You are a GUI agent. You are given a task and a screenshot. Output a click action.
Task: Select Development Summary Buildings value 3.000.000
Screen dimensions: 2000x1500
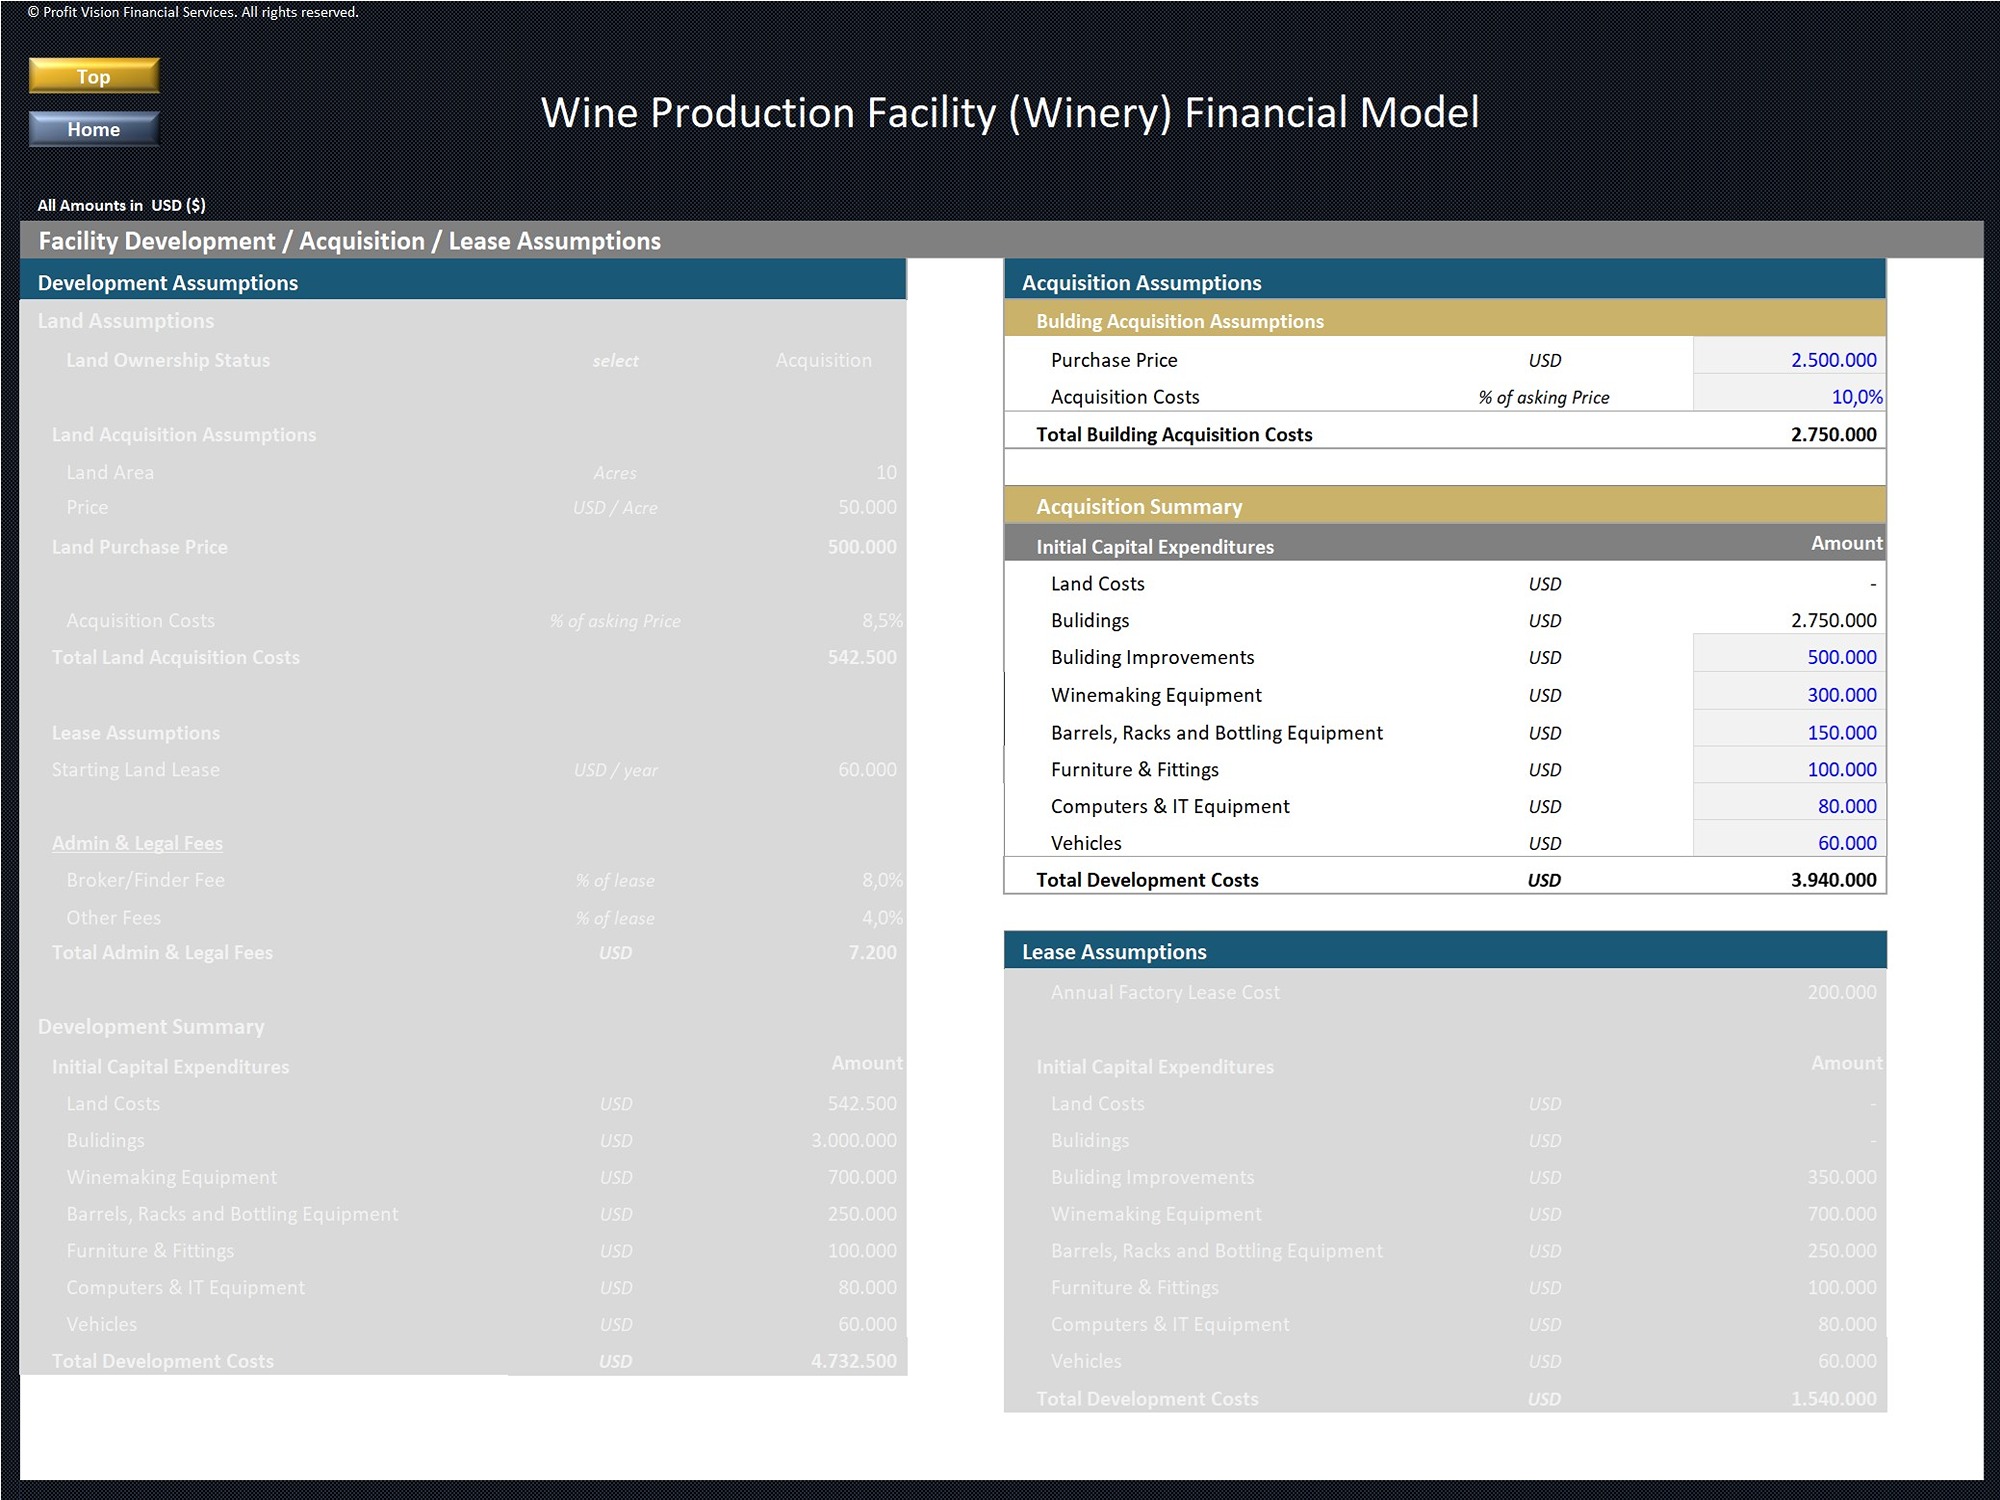tap(854, 1141)
